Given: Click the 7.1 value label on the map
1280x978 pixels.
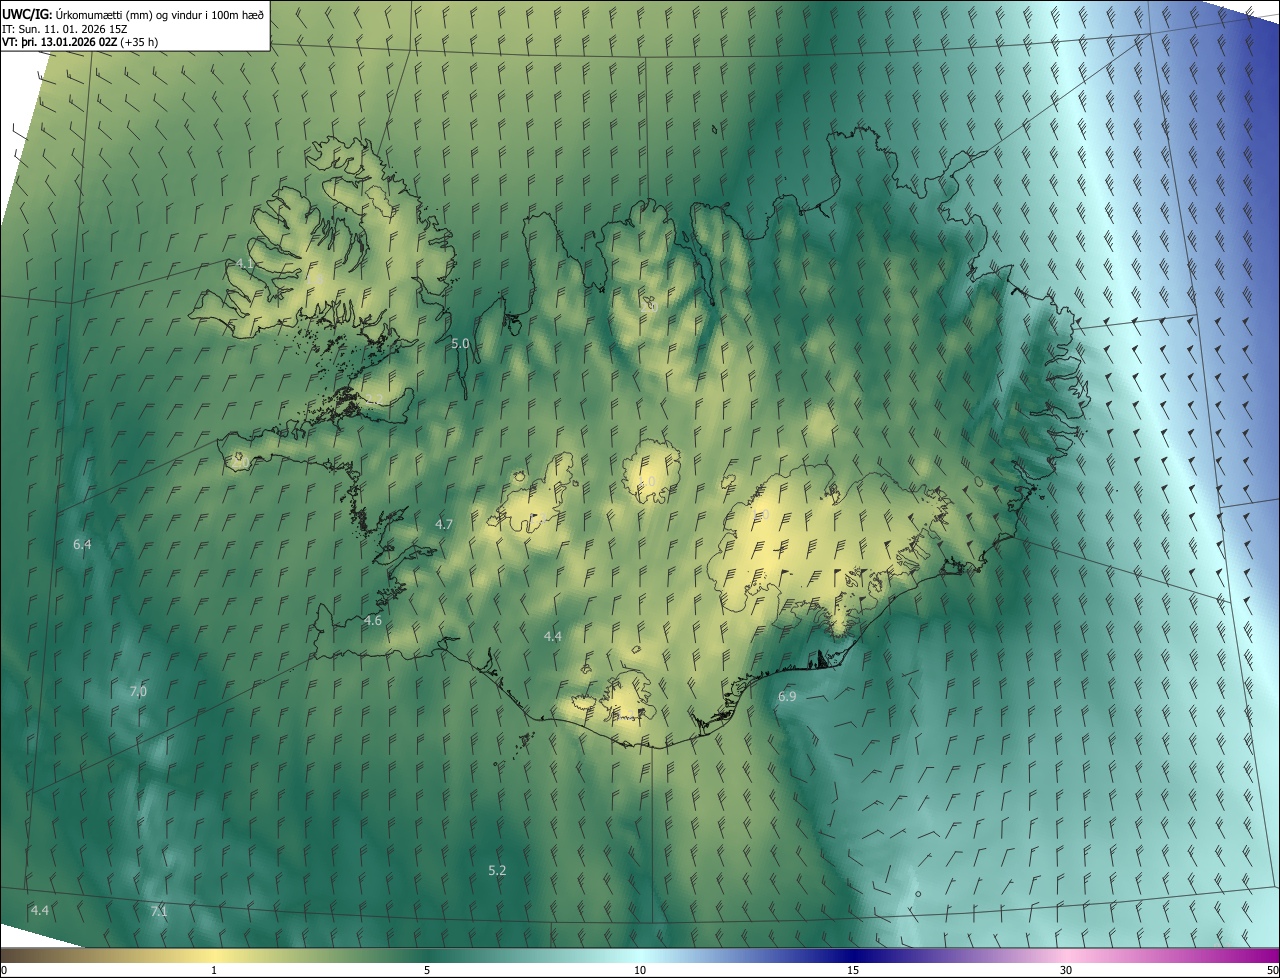Looking at the screenshot, I should pos(159,911).
